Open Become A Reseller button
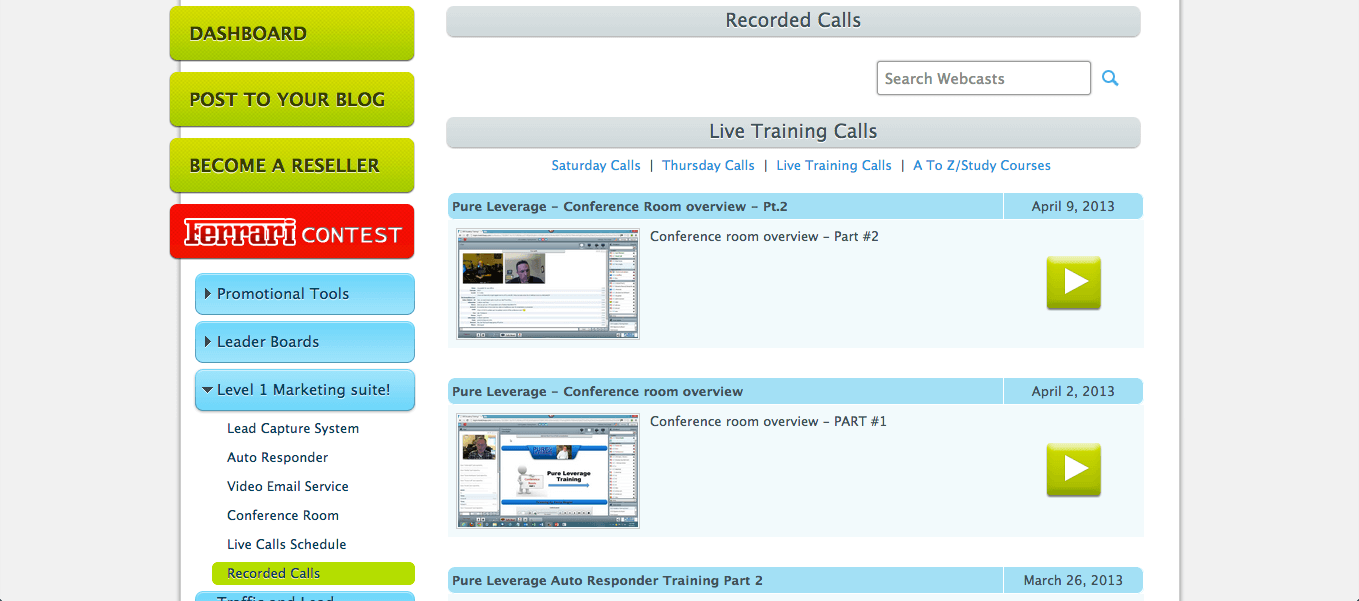1359x601 pixels. click(292, 165)
